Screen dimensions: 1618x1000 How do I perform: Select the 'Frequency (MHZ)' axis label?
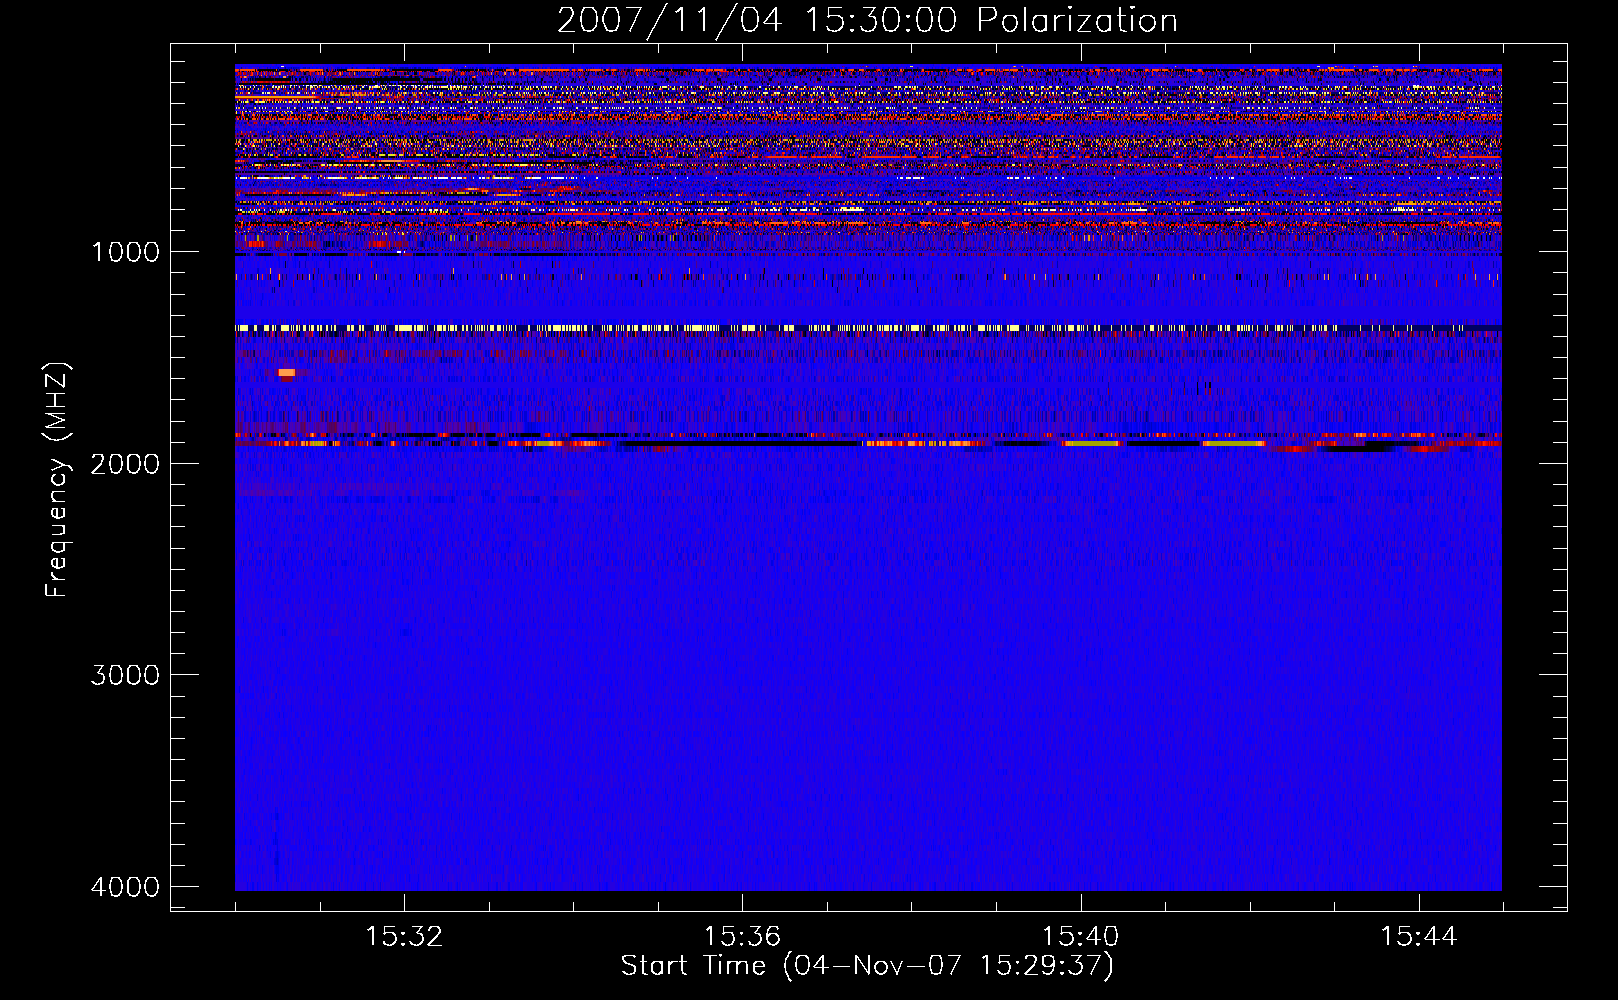point(57,480)
